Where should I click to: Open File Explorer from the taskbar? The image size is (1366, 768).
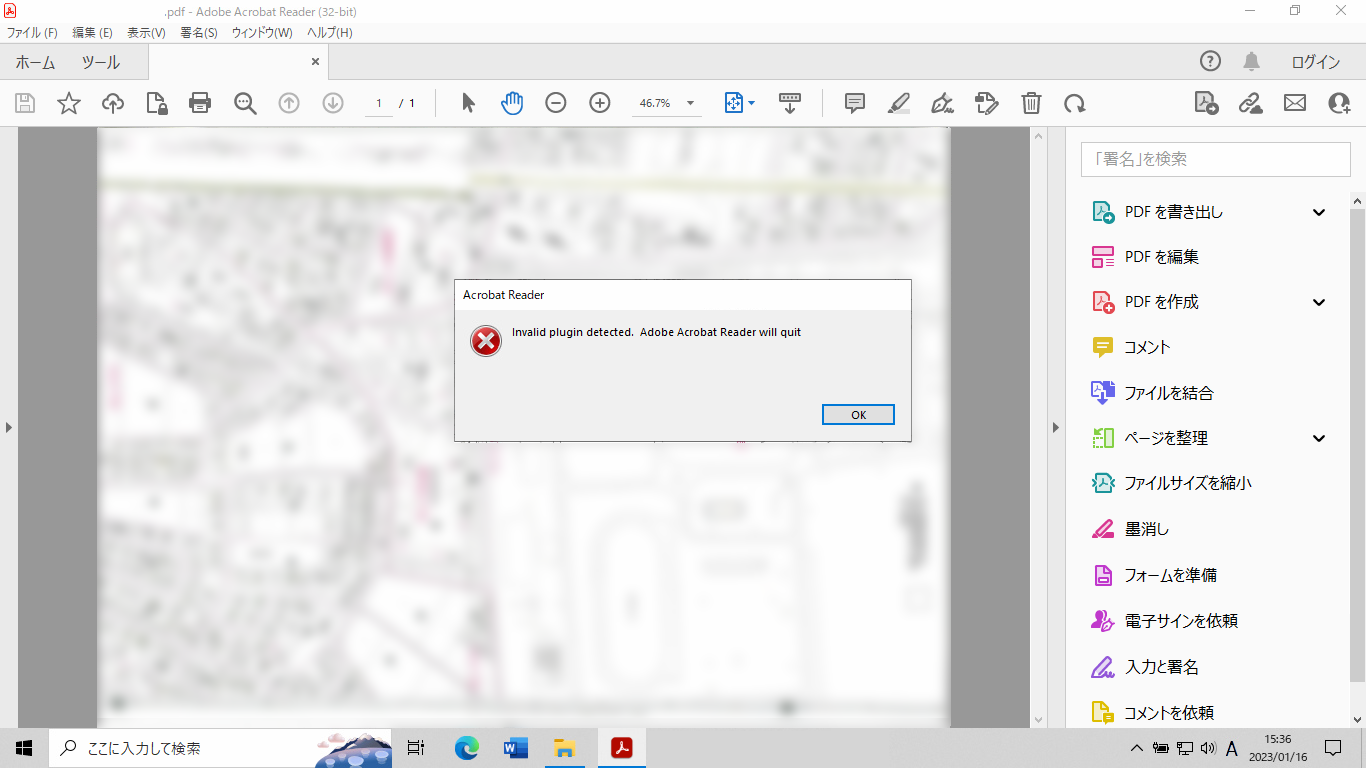564,747
